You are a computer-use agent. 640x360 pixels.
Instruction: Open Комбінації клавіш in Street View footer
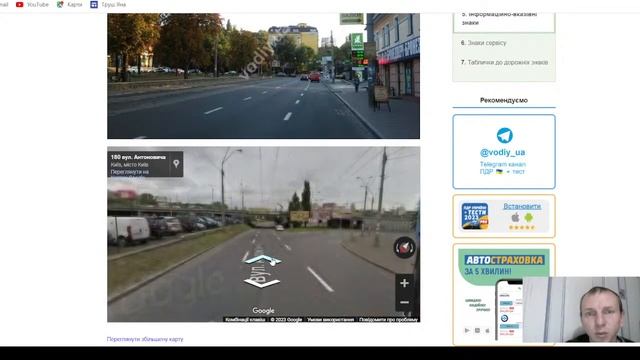(245, 320)
